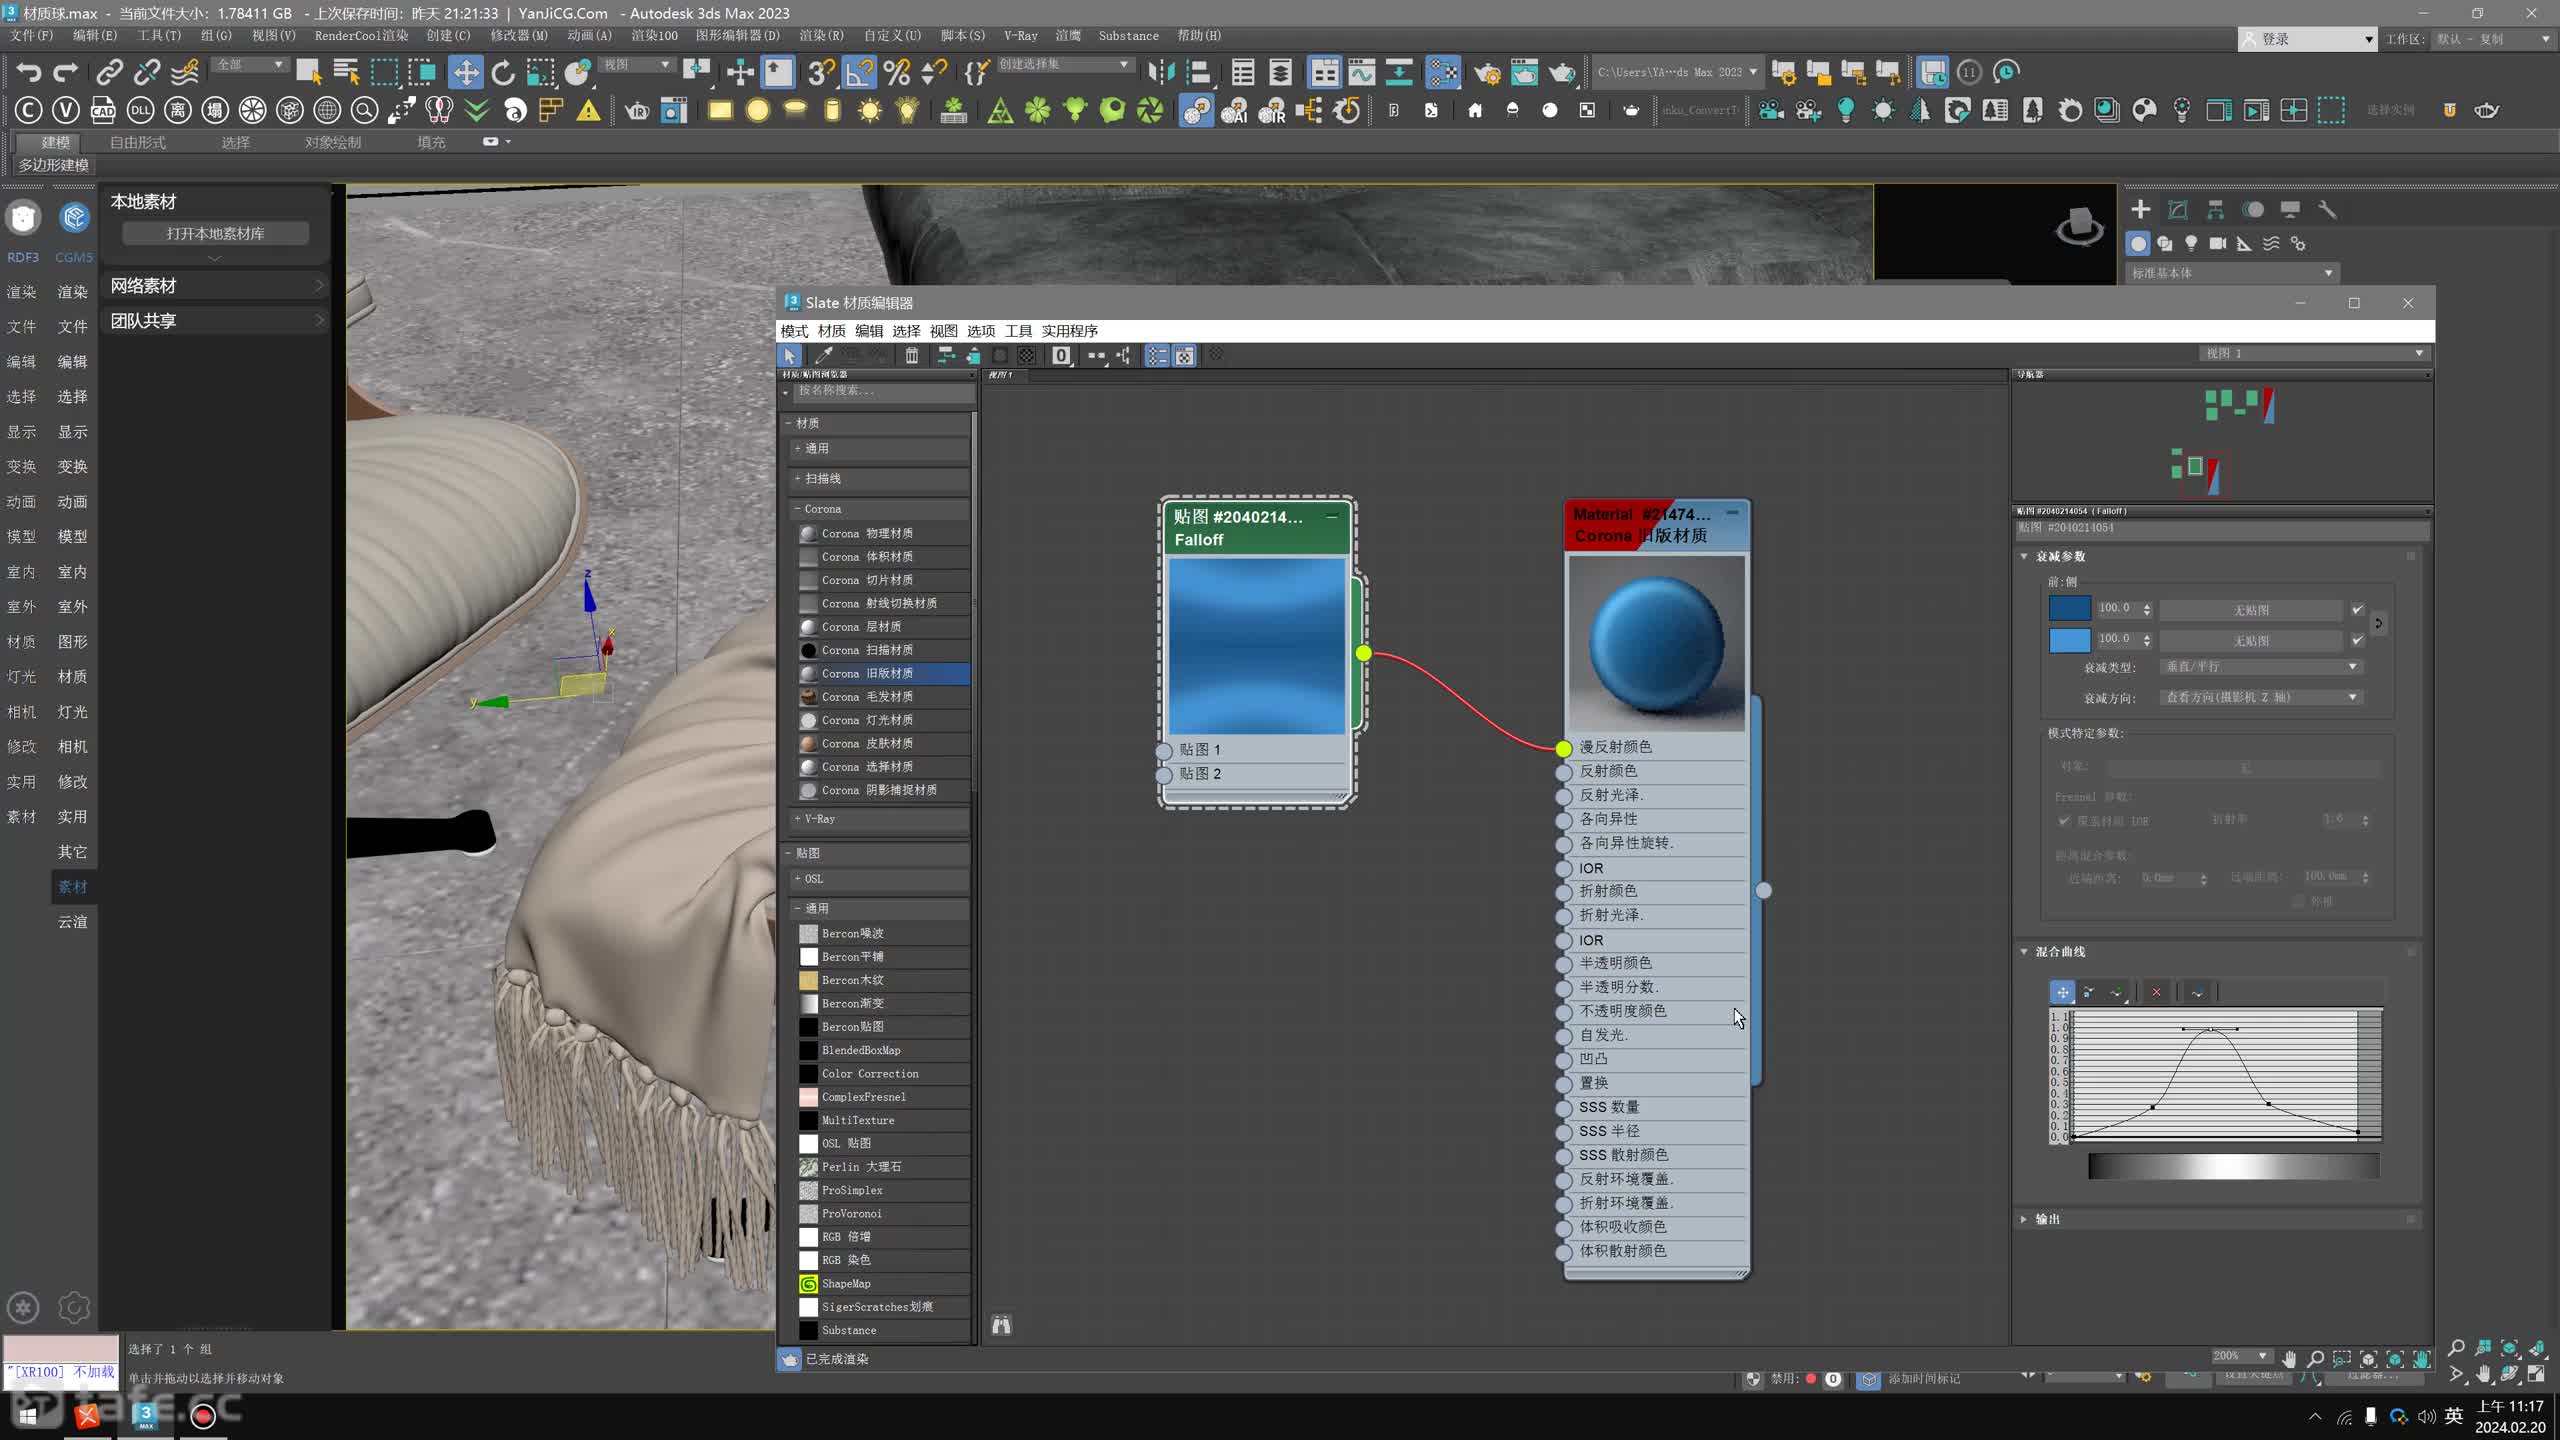Click the dark blue front falloff color swatch

click(2069, 608)
